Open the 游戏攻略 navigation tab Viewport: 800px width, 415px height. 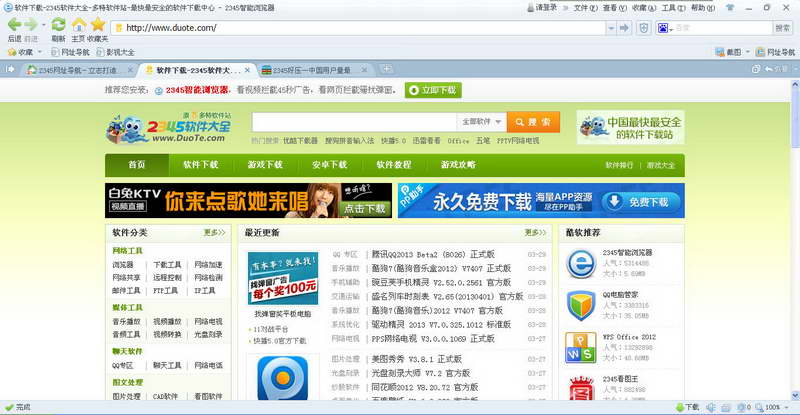(458, 165)
